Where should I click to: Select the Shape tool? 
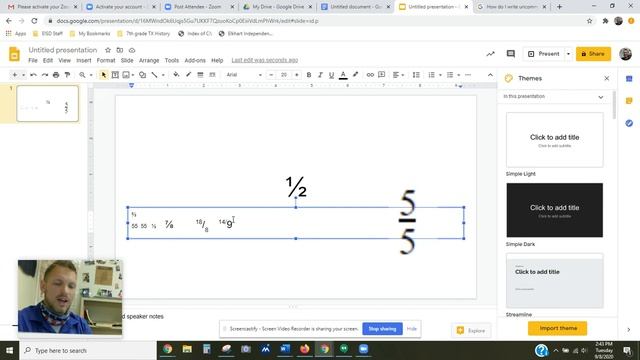[142, 75]
